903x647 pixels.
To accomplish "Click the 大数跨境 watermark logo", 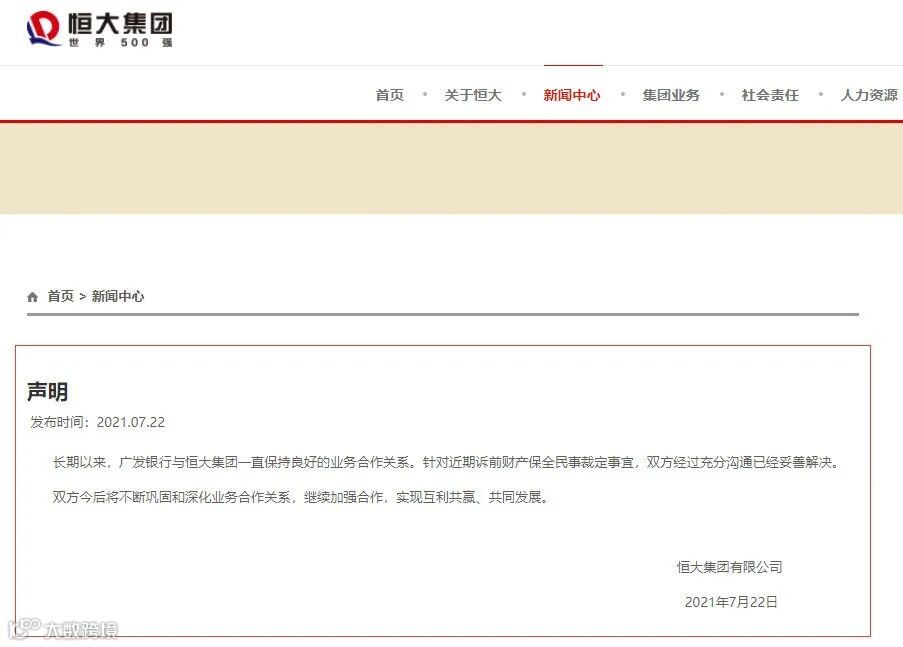I will point(63,629).
